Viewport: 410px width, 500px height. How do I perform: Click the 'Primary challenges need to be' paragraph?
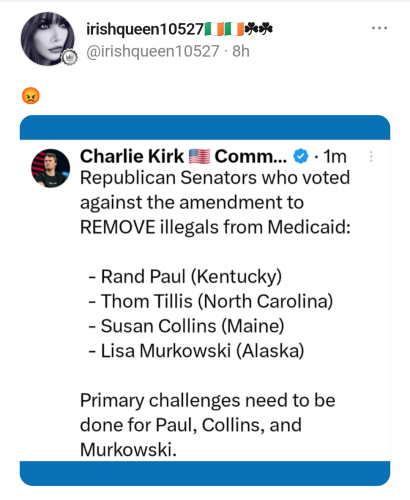(208, 425)
